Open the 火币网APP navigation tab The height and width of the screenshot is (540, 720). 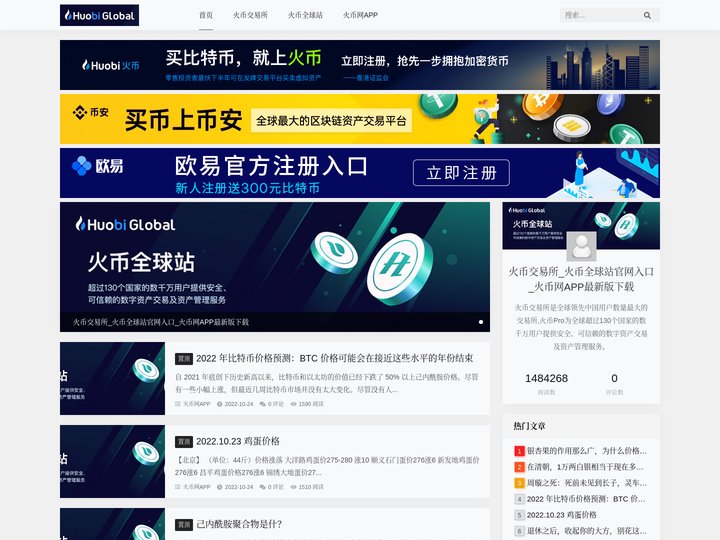pos(360,15)
